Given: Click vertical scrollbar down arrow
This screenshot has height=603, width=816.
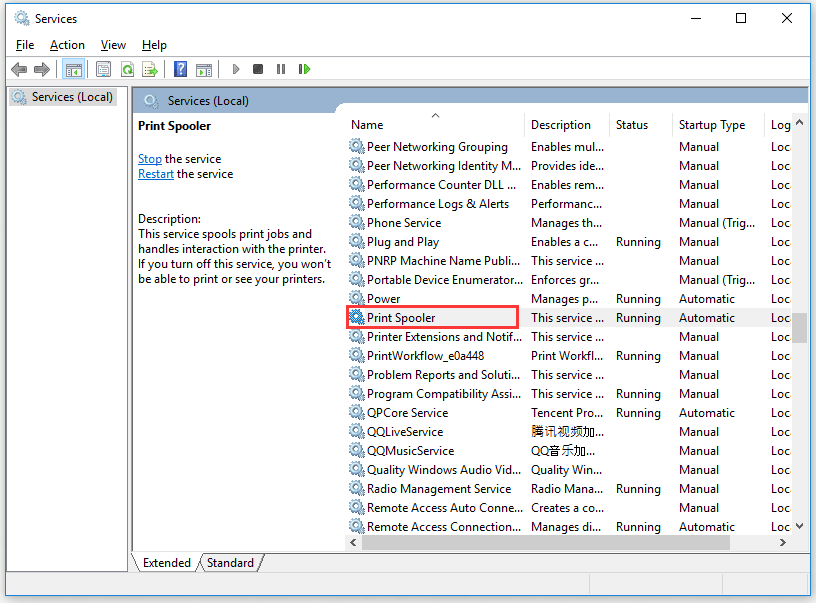Looking at the screenshot, I should point(800,527).
